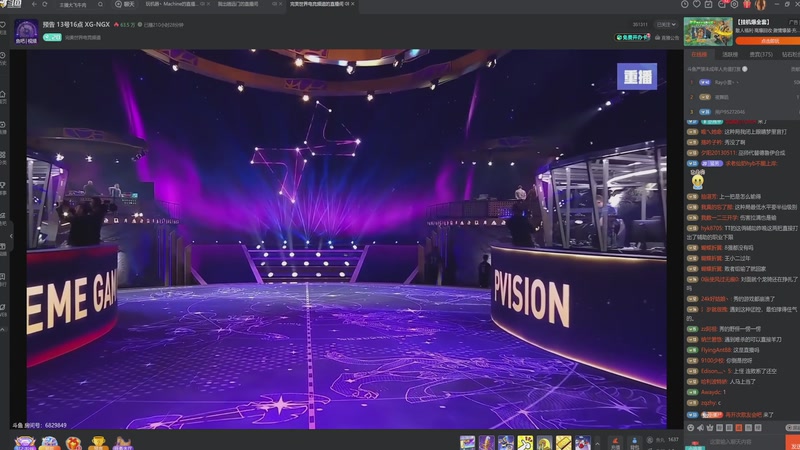This screenshot has width=800, height=450.
Task: Click the 免费开办卡 green button
Action: click(633, 37)
